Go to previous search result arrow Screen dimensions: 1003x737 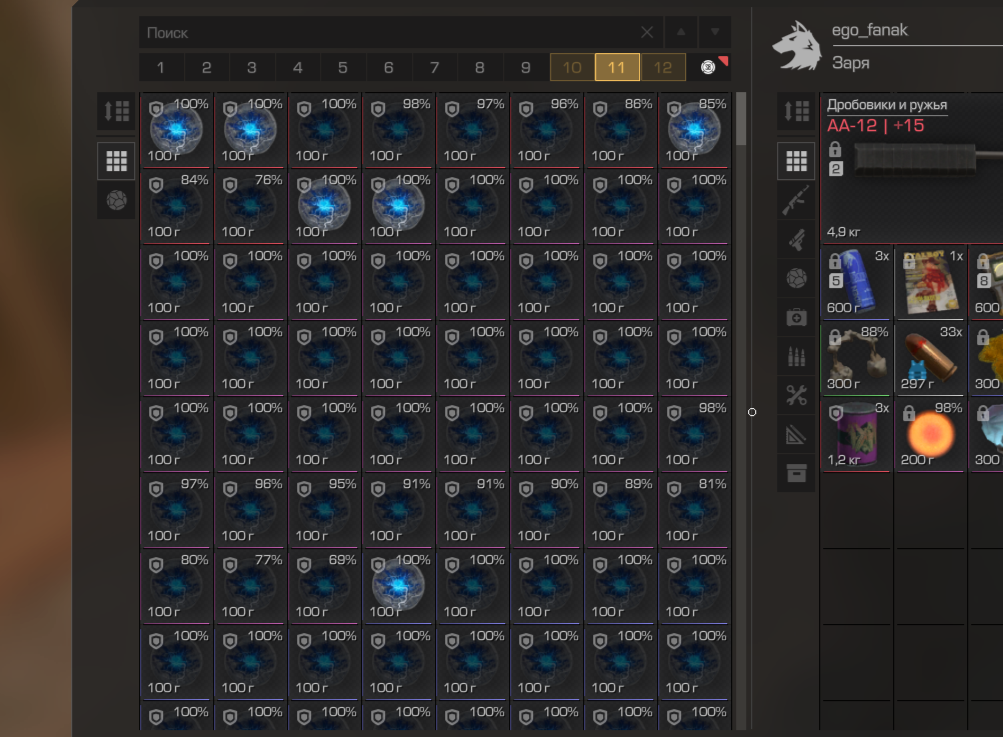tap(681, 32)
